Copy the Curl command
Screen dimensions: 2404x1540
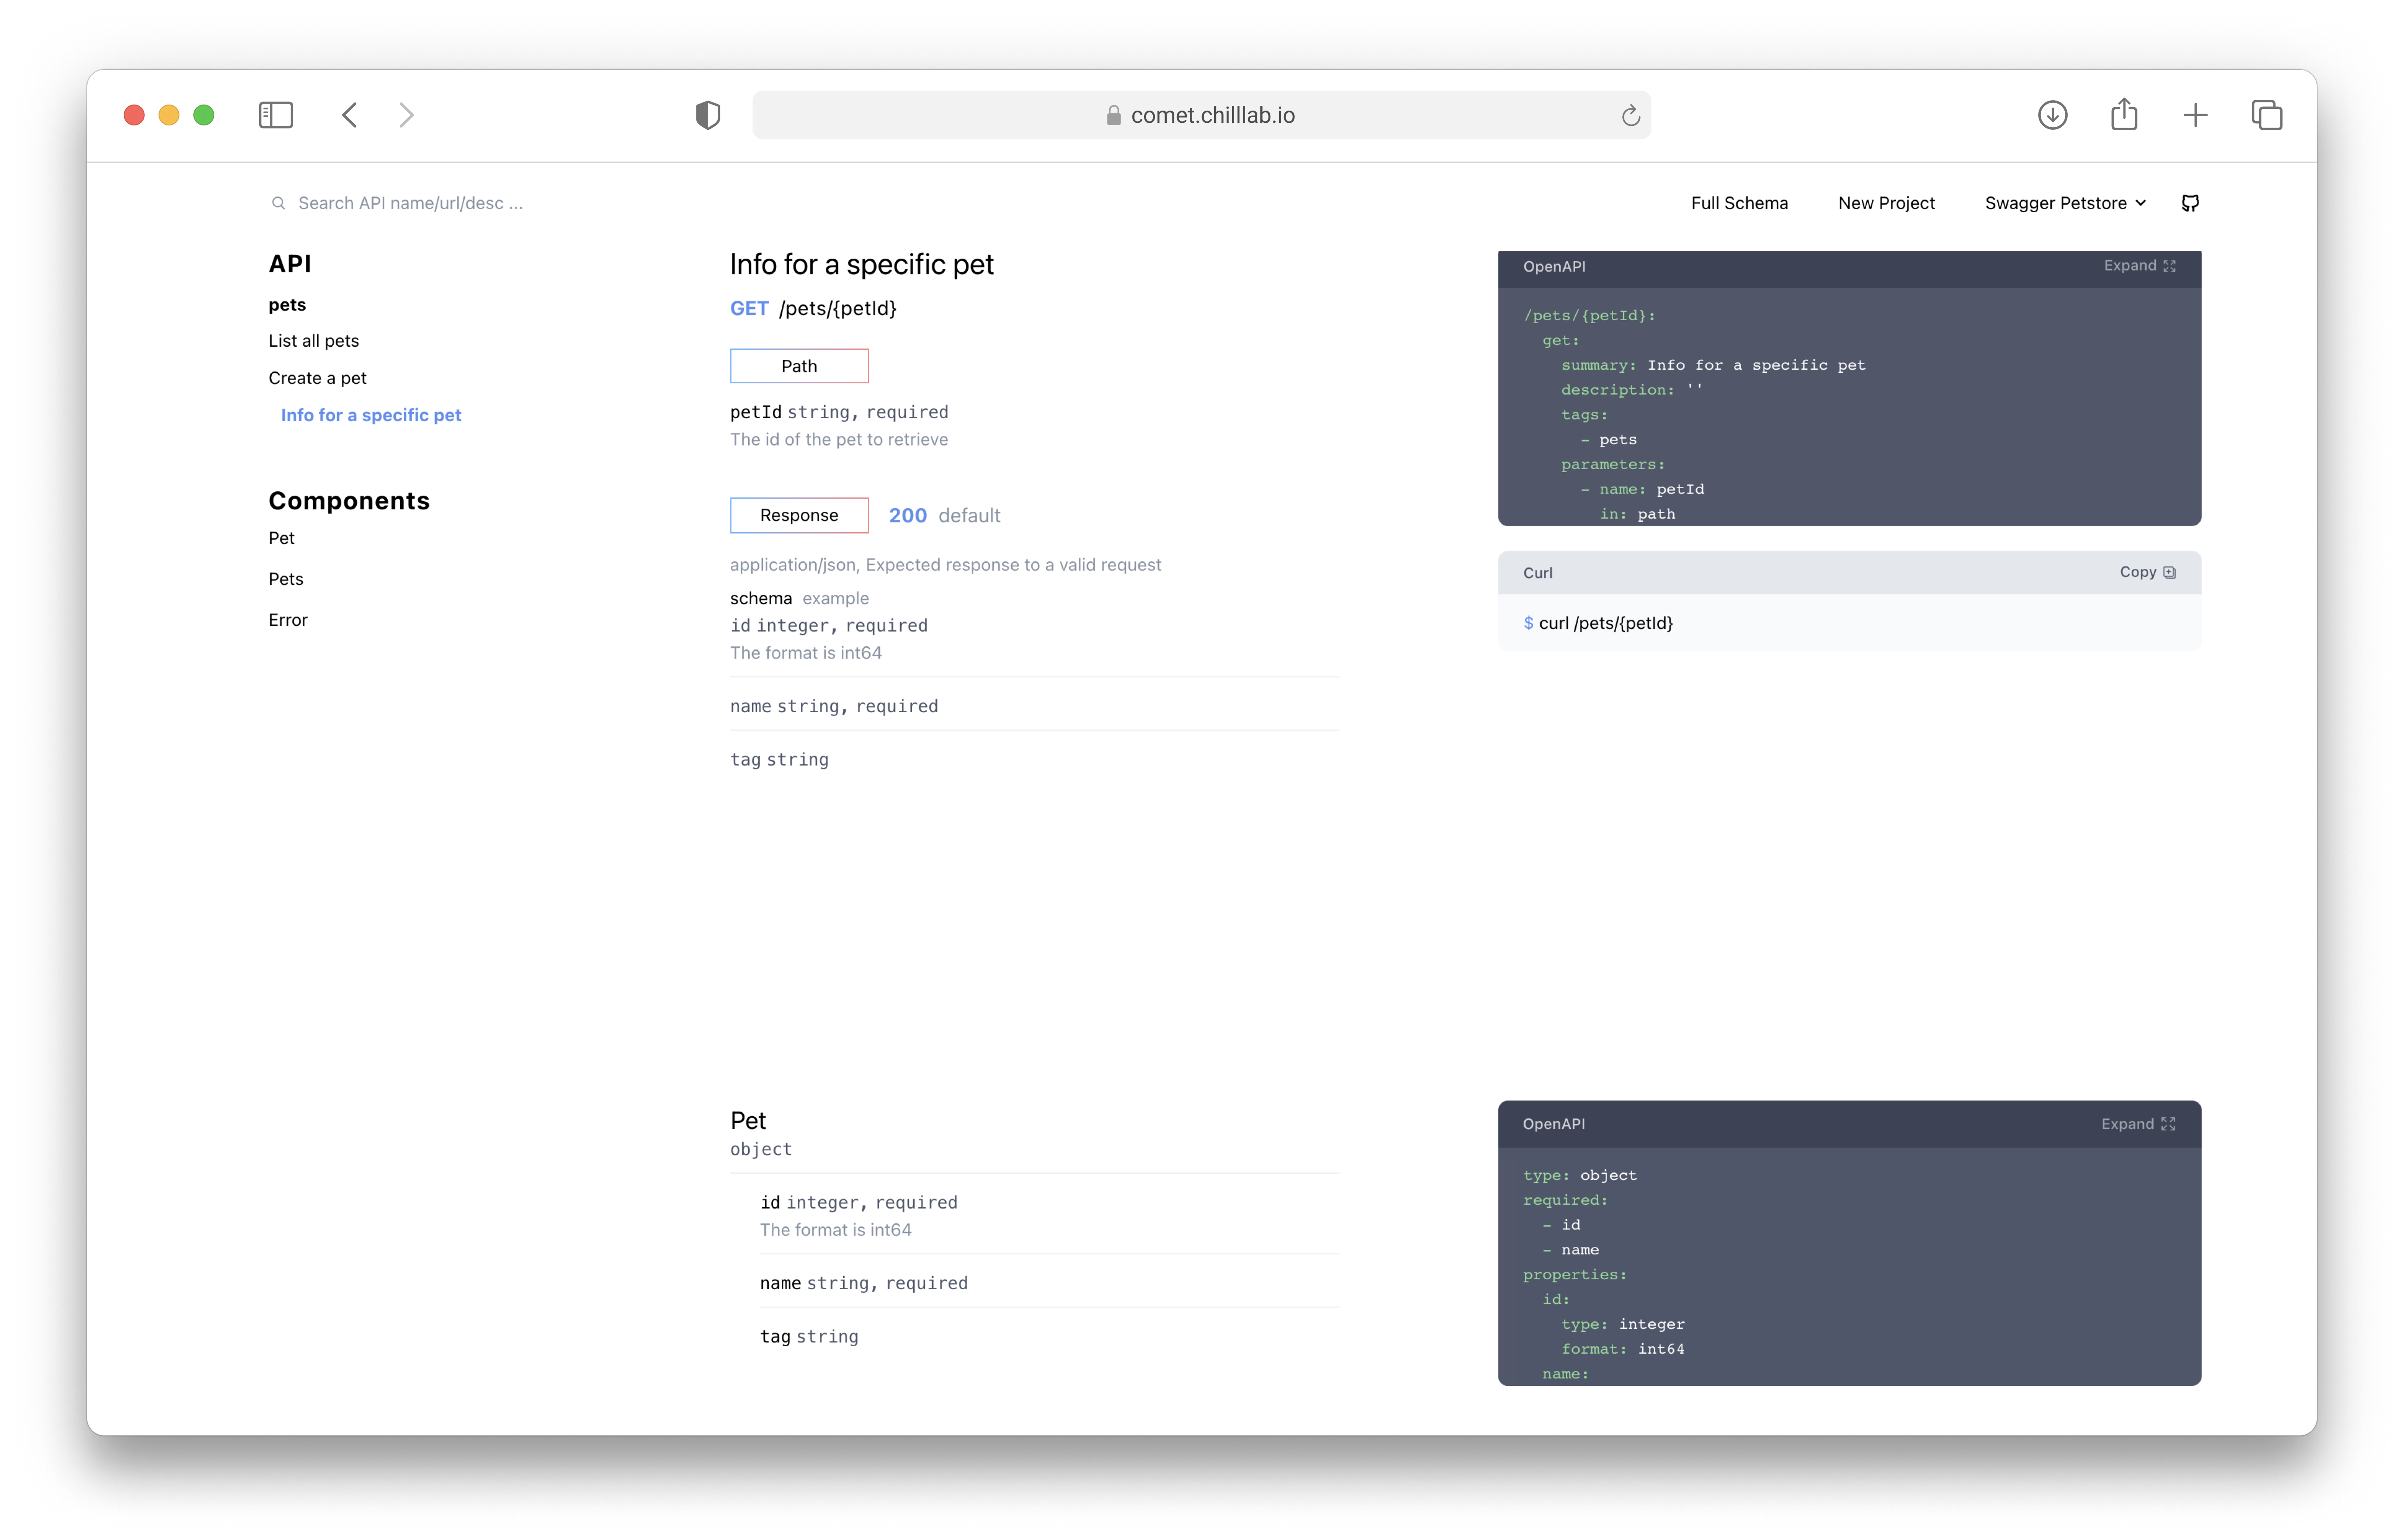[x=2146, y=572]
